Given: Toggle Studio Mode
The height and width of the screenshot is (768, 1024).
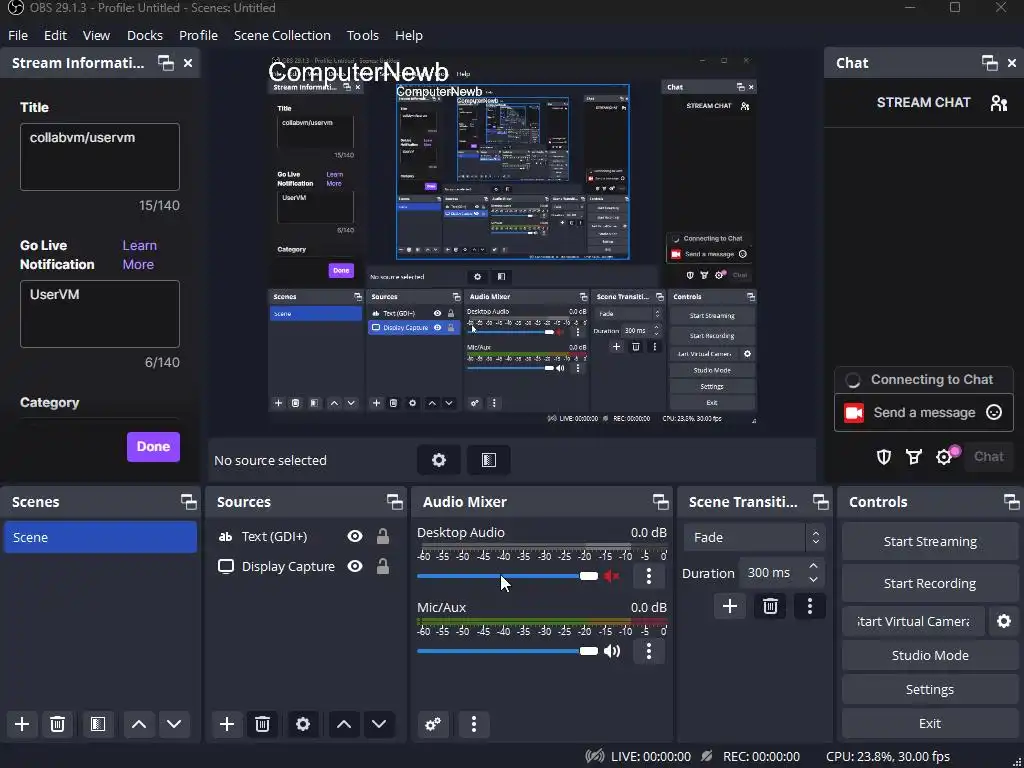Looking at the screenshot, I should 930,655.
